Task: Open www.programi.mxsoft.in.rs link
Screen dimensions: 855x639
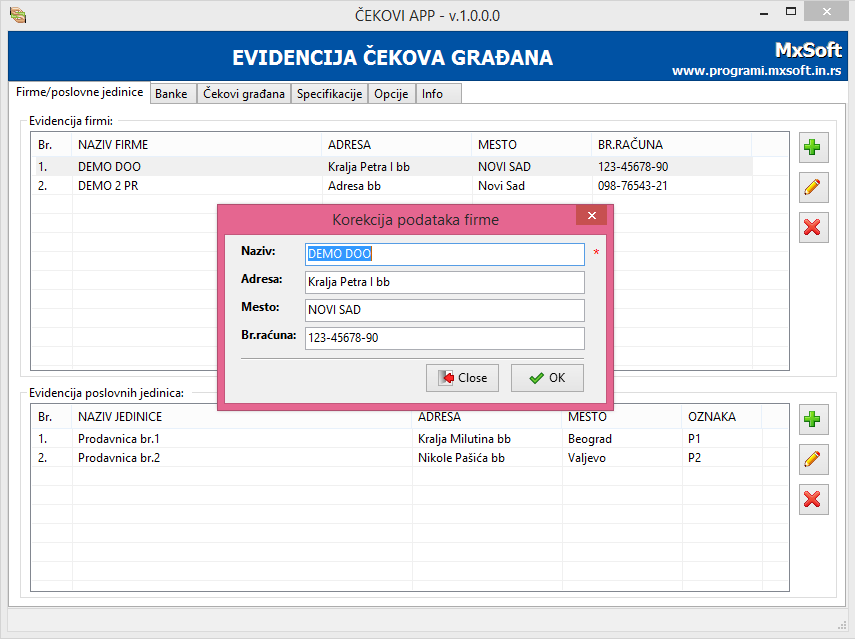Action: tap(756, 71)
